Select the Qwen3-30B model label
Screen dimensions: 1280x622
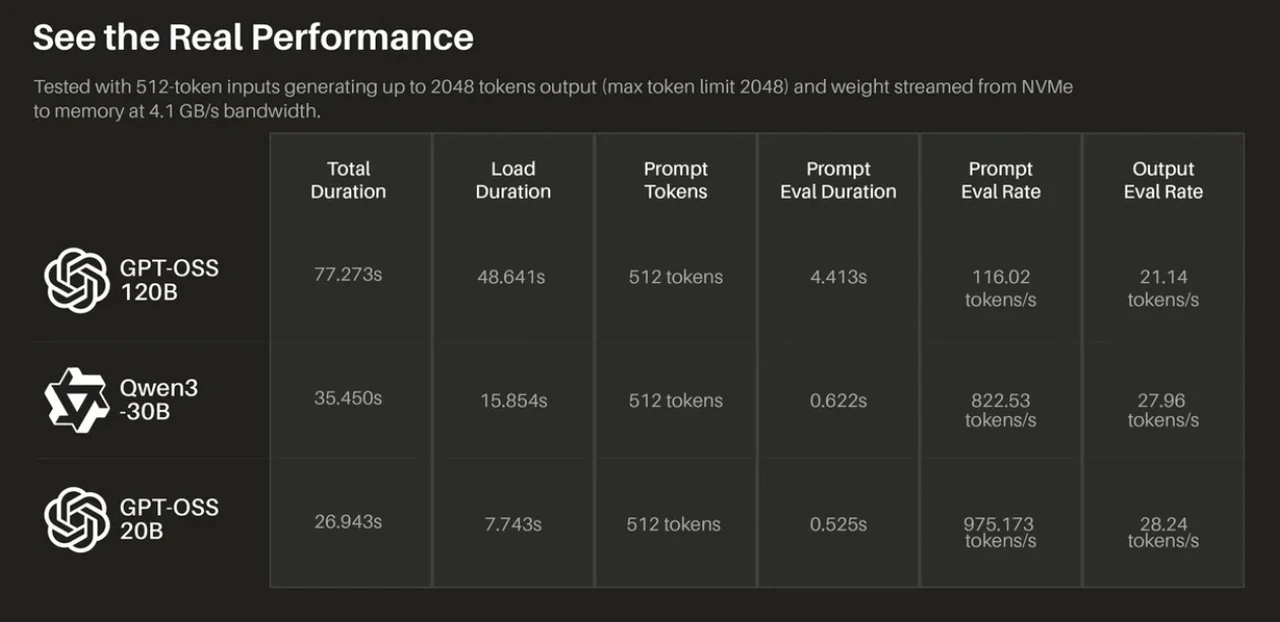(x=159, y=400)
